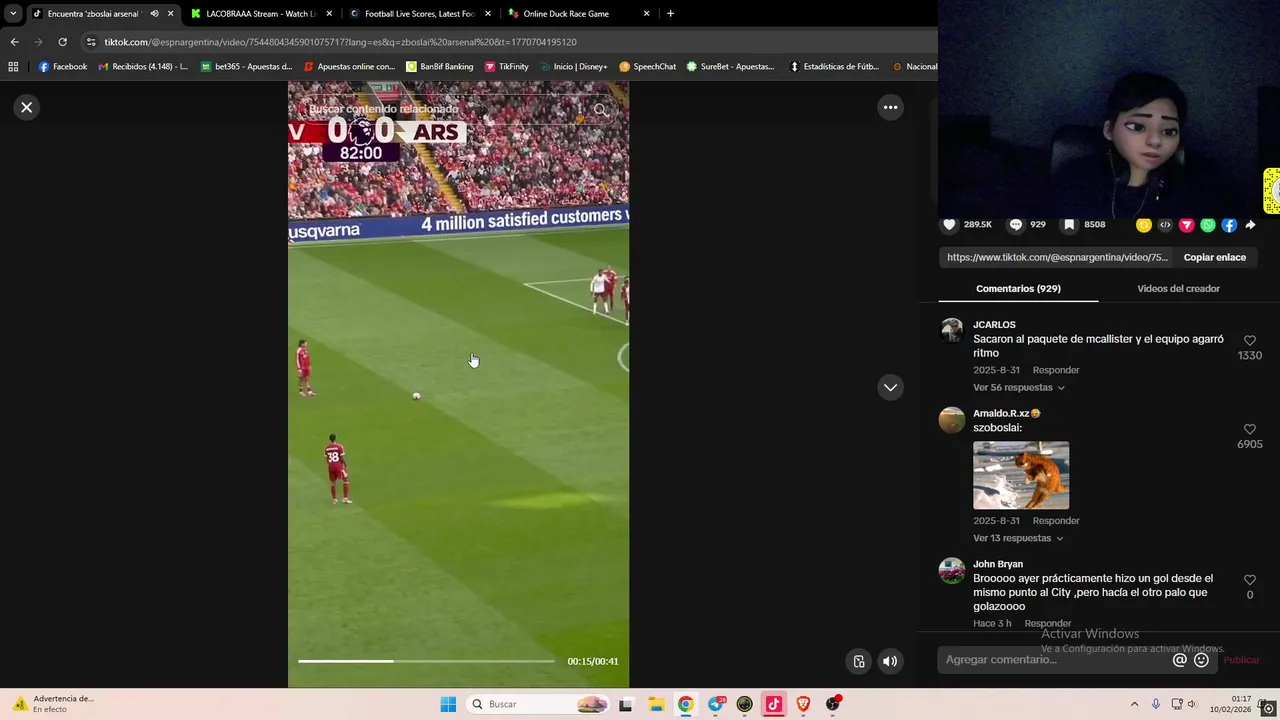The image size is (1280, 720).
Task: Mute the TikTok tab via speaker icon
Action: (154, 14)
